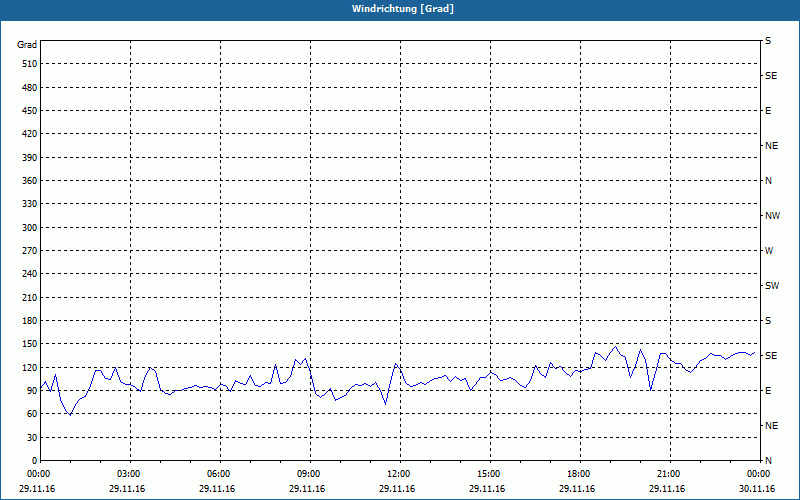Select the 18:00 time axis label
This screenshot has height=500, width=800.
[580, 474]
